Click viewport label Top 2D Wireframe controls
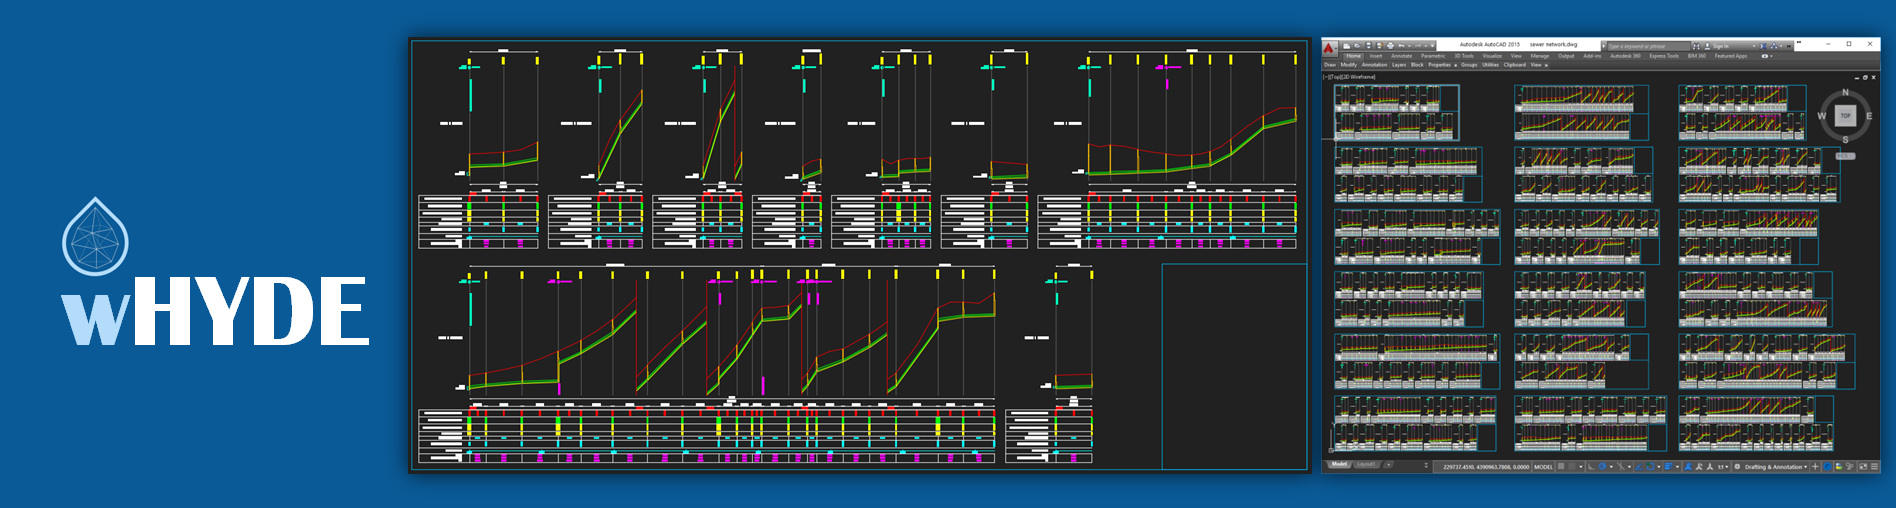Viewport: 1896px width, 508px height. pos(1349,77)
